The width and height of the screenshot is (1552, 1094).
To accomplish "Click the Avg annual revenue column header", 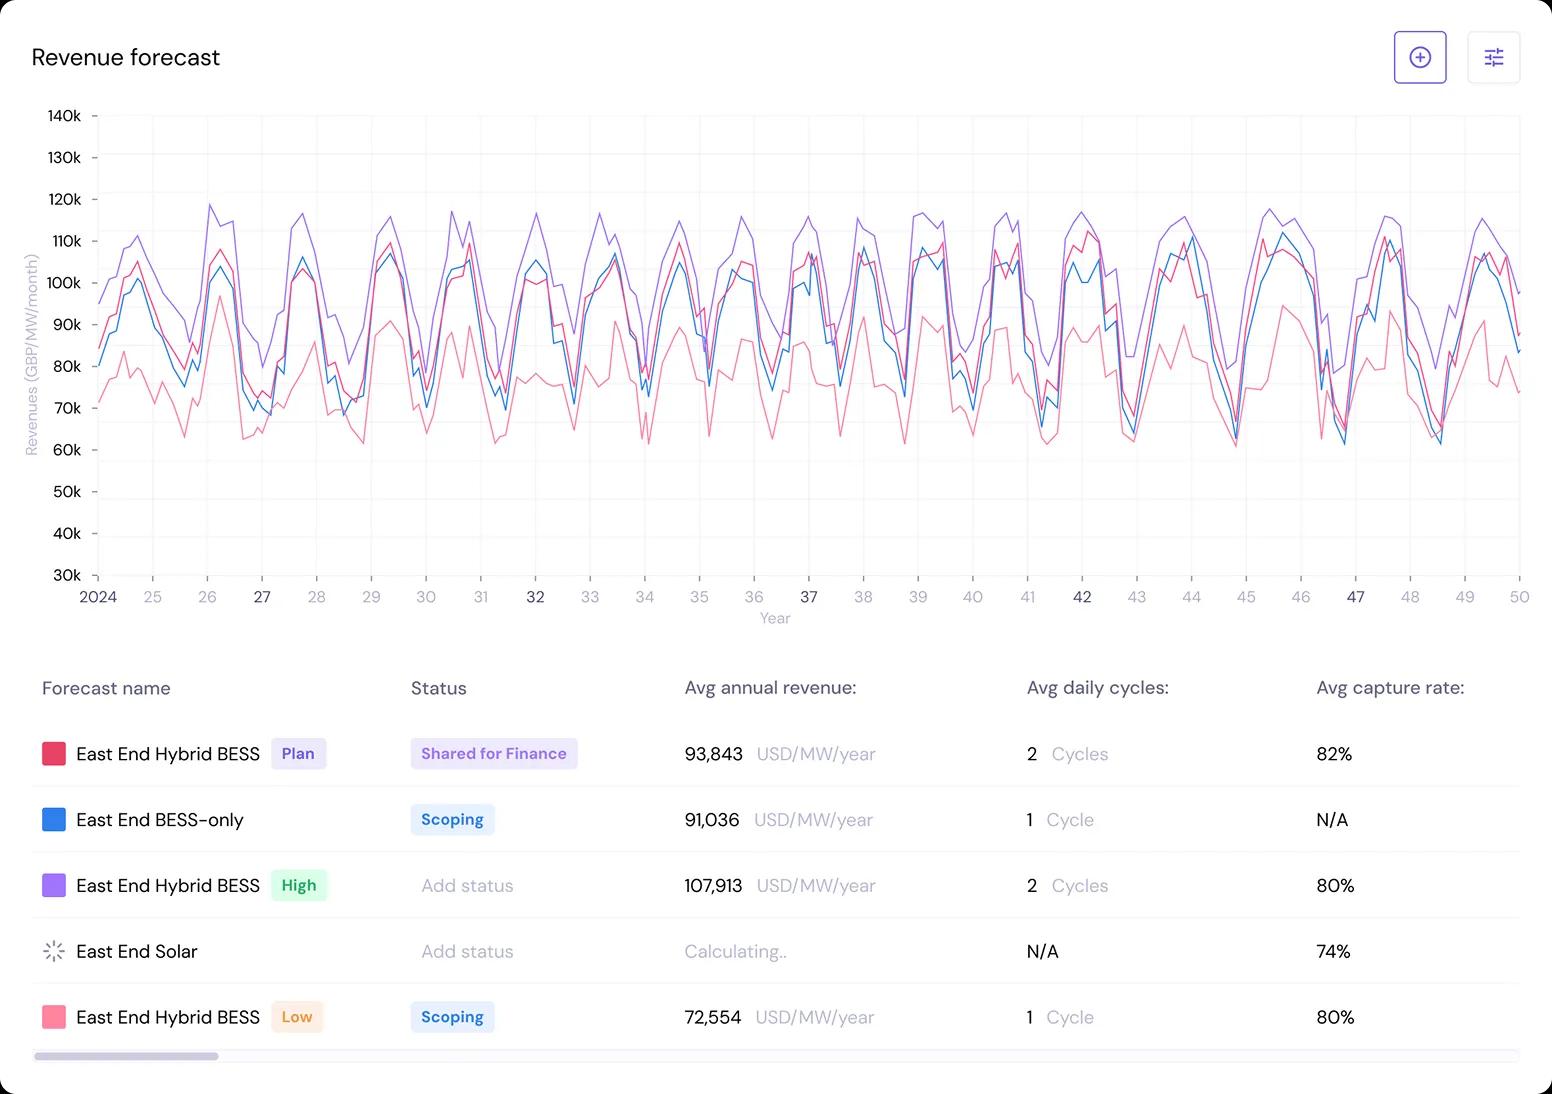I will pos(770,688).
